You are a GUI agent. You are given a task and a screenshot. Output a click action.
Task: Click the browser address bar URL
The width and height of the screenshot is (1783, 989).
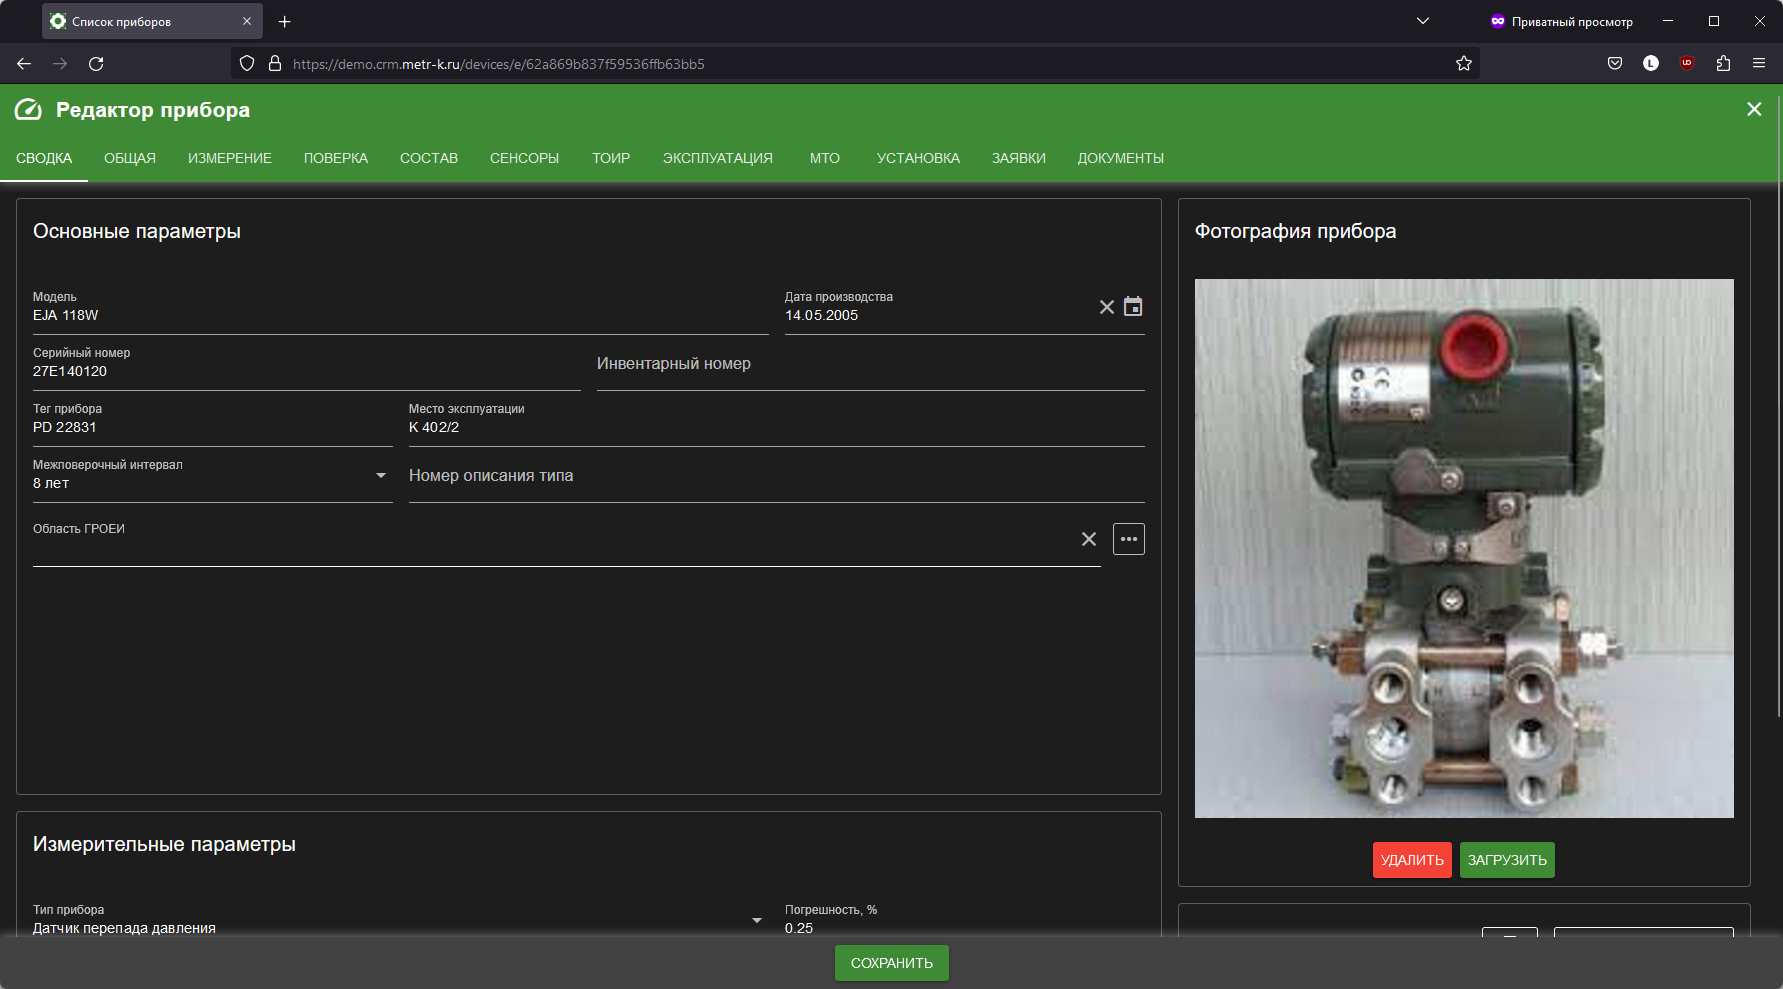(x=499, y=64)
